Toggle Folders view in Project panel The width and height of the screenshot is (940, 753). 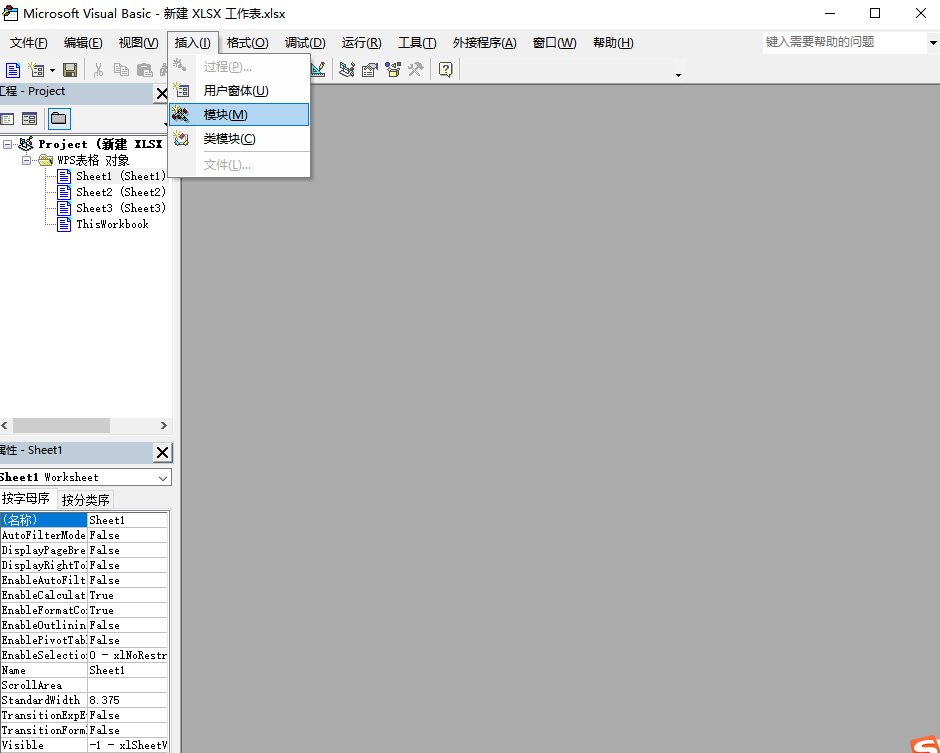click(59, 119)
